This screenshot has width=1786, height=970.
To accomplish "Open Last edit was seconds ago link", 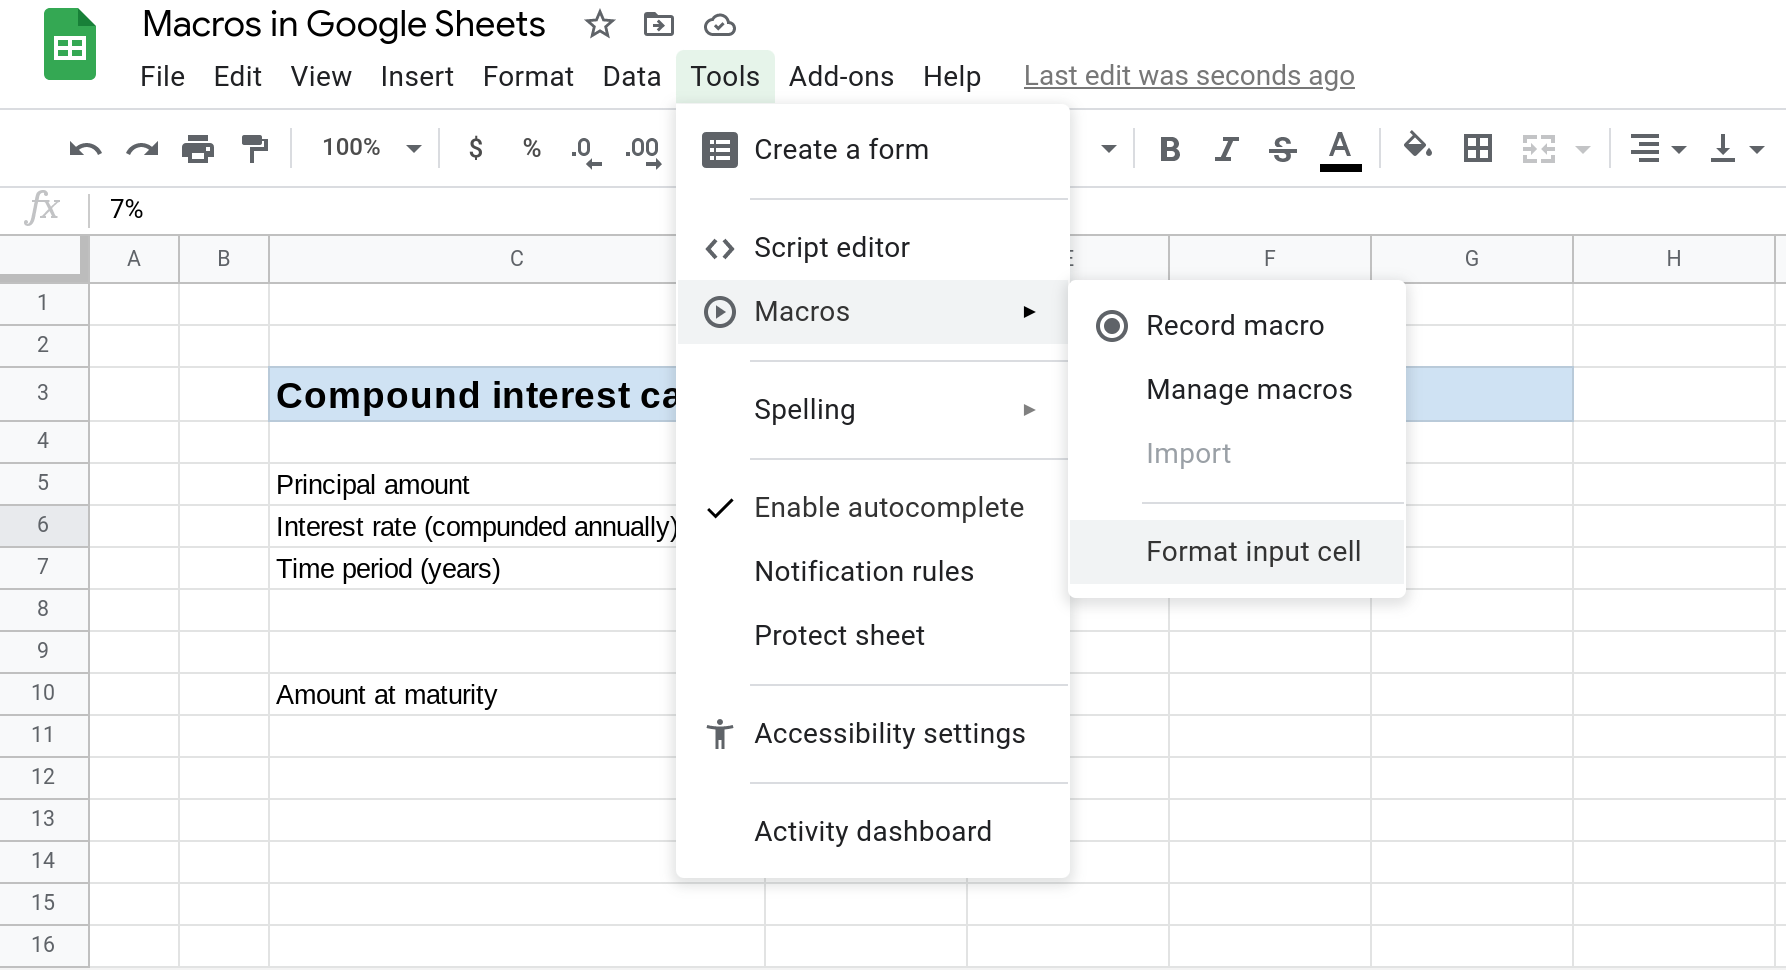I will (1189, 76).
